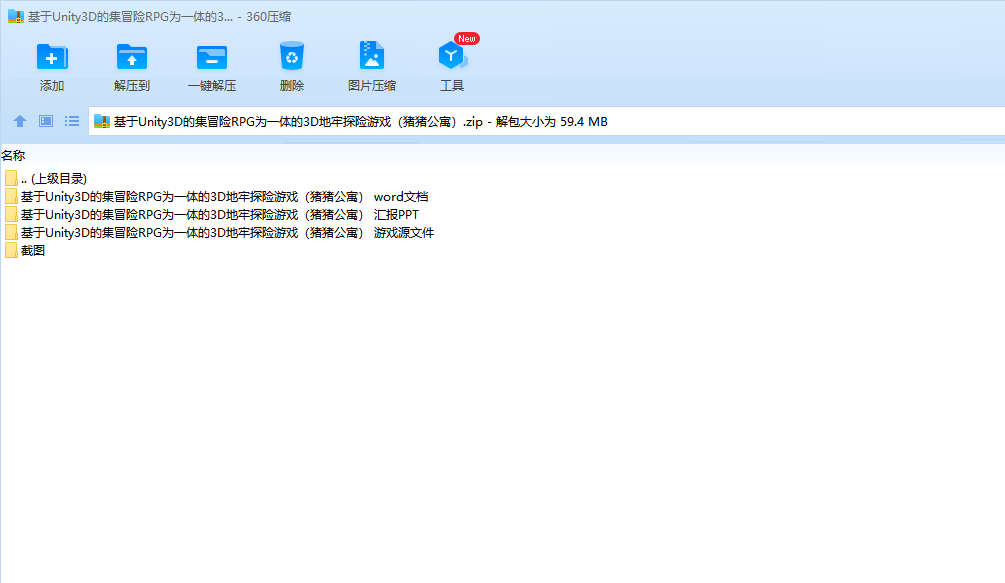
Task: Click the 解压到 text label
Action: (x=131, y=85)
